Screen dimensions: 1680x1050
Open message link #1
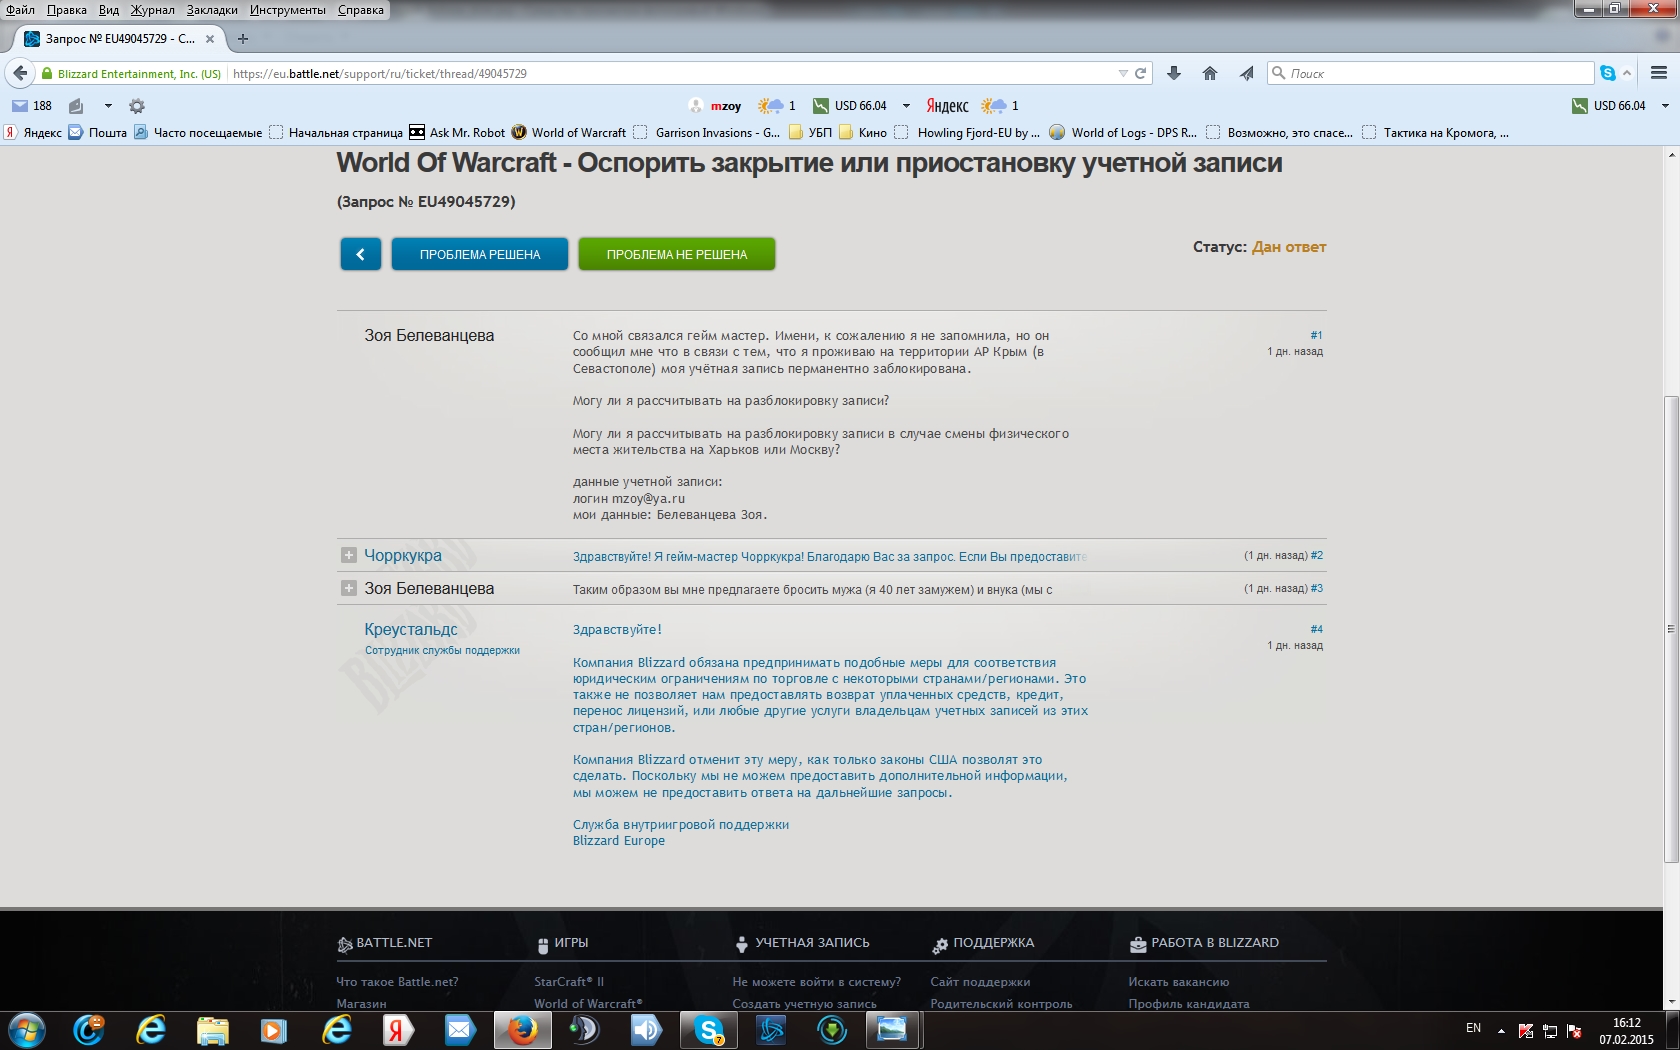coord(1316,335)
